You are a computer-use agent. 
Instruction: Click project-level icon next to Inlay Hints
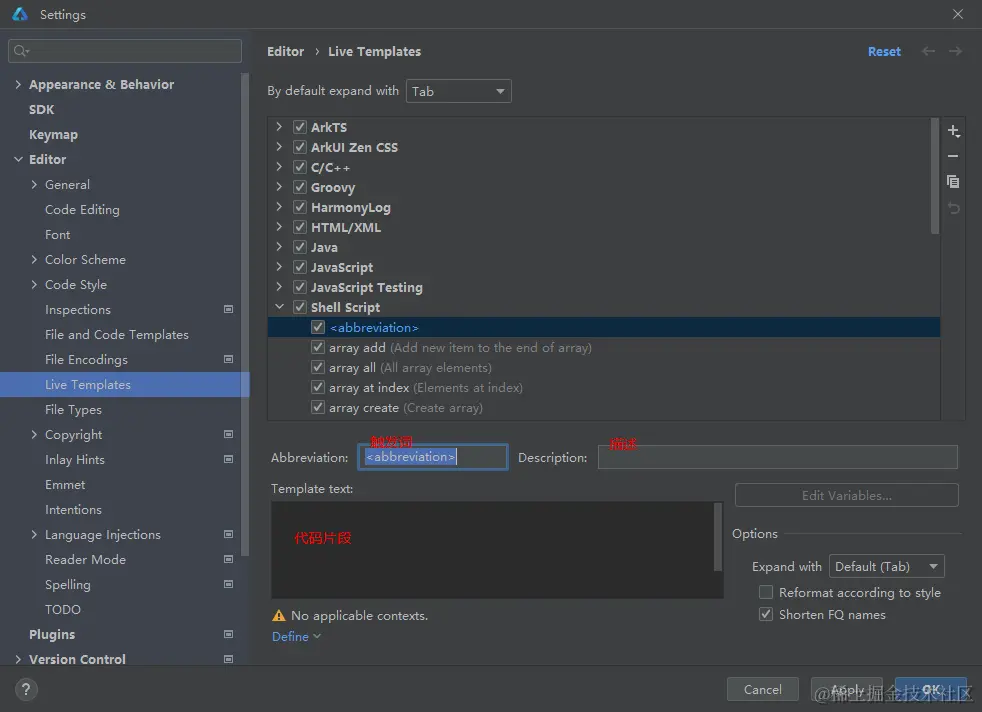(229, 460)
